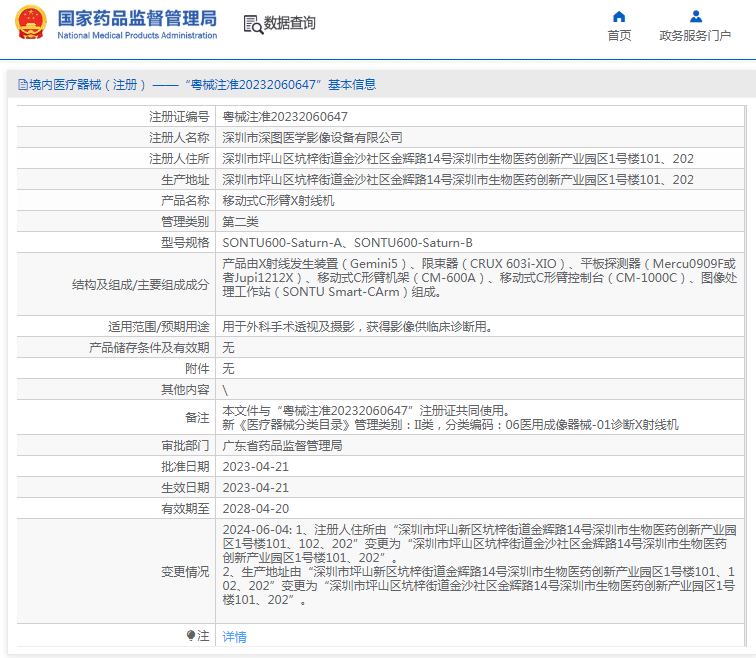
Task: Click the 变更情况 row label
Action: click(x=185, y=572)
